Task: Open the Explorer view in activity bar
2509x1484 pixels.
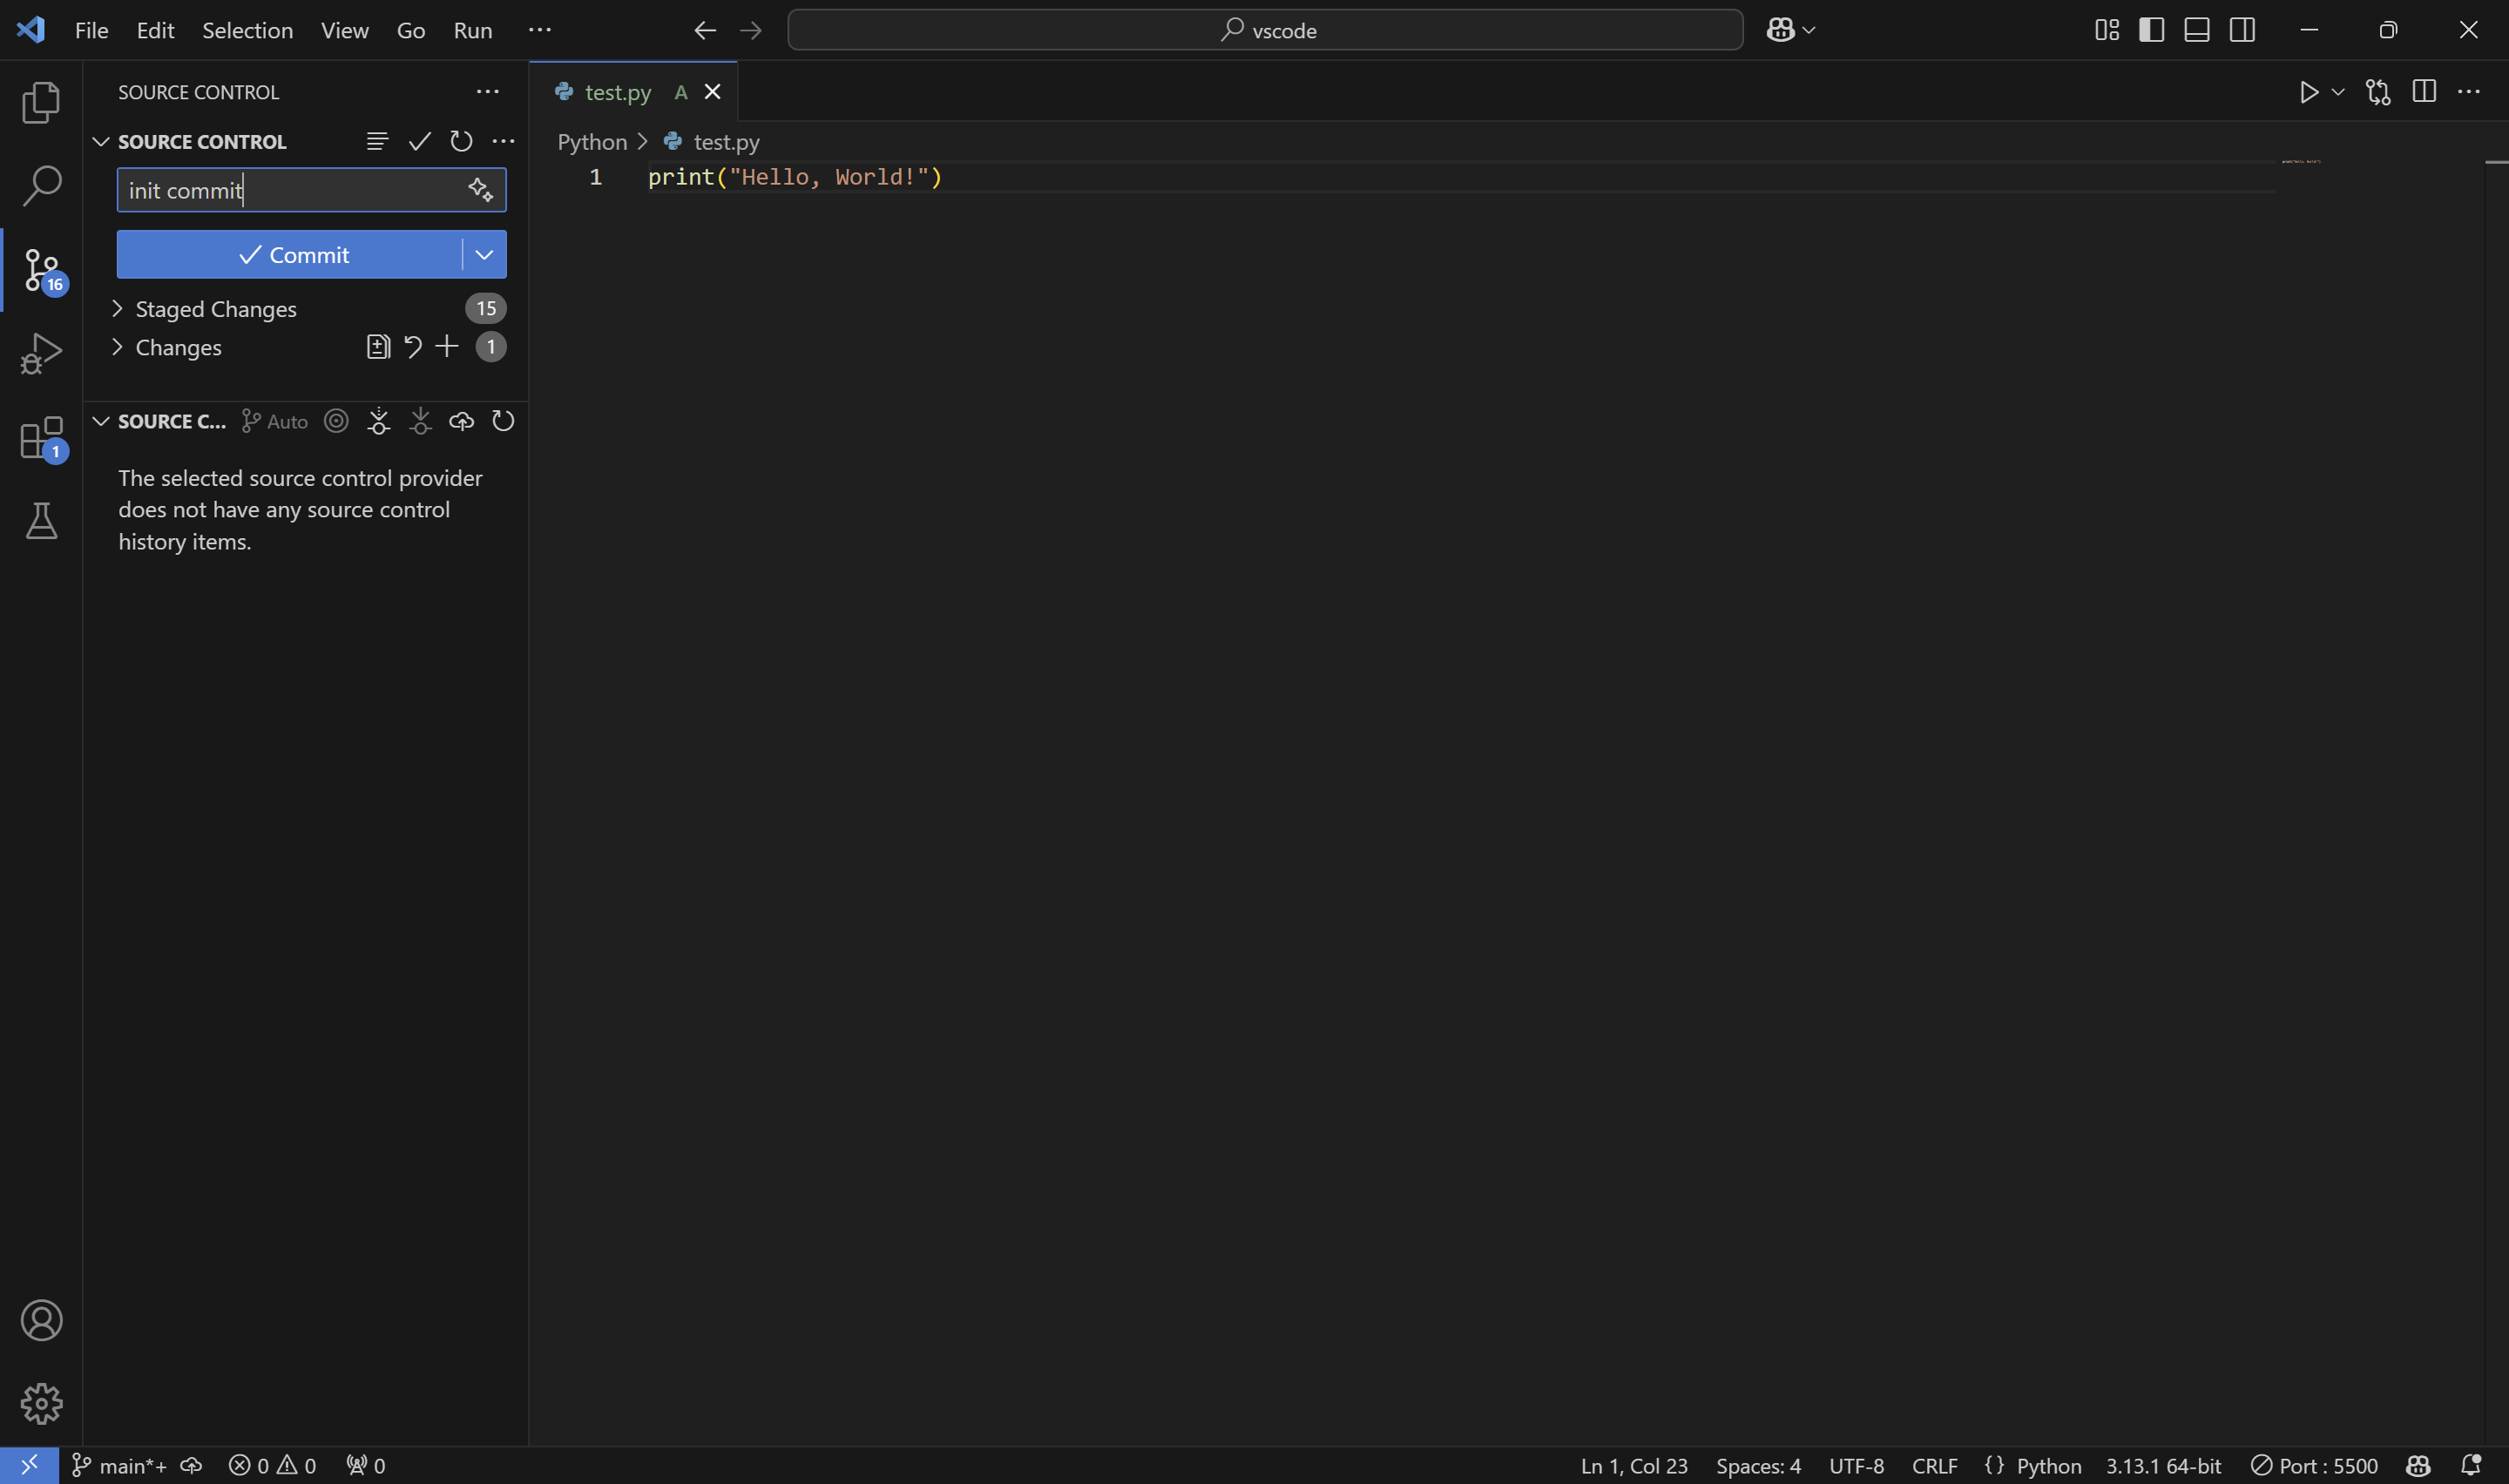Action: 41,102
